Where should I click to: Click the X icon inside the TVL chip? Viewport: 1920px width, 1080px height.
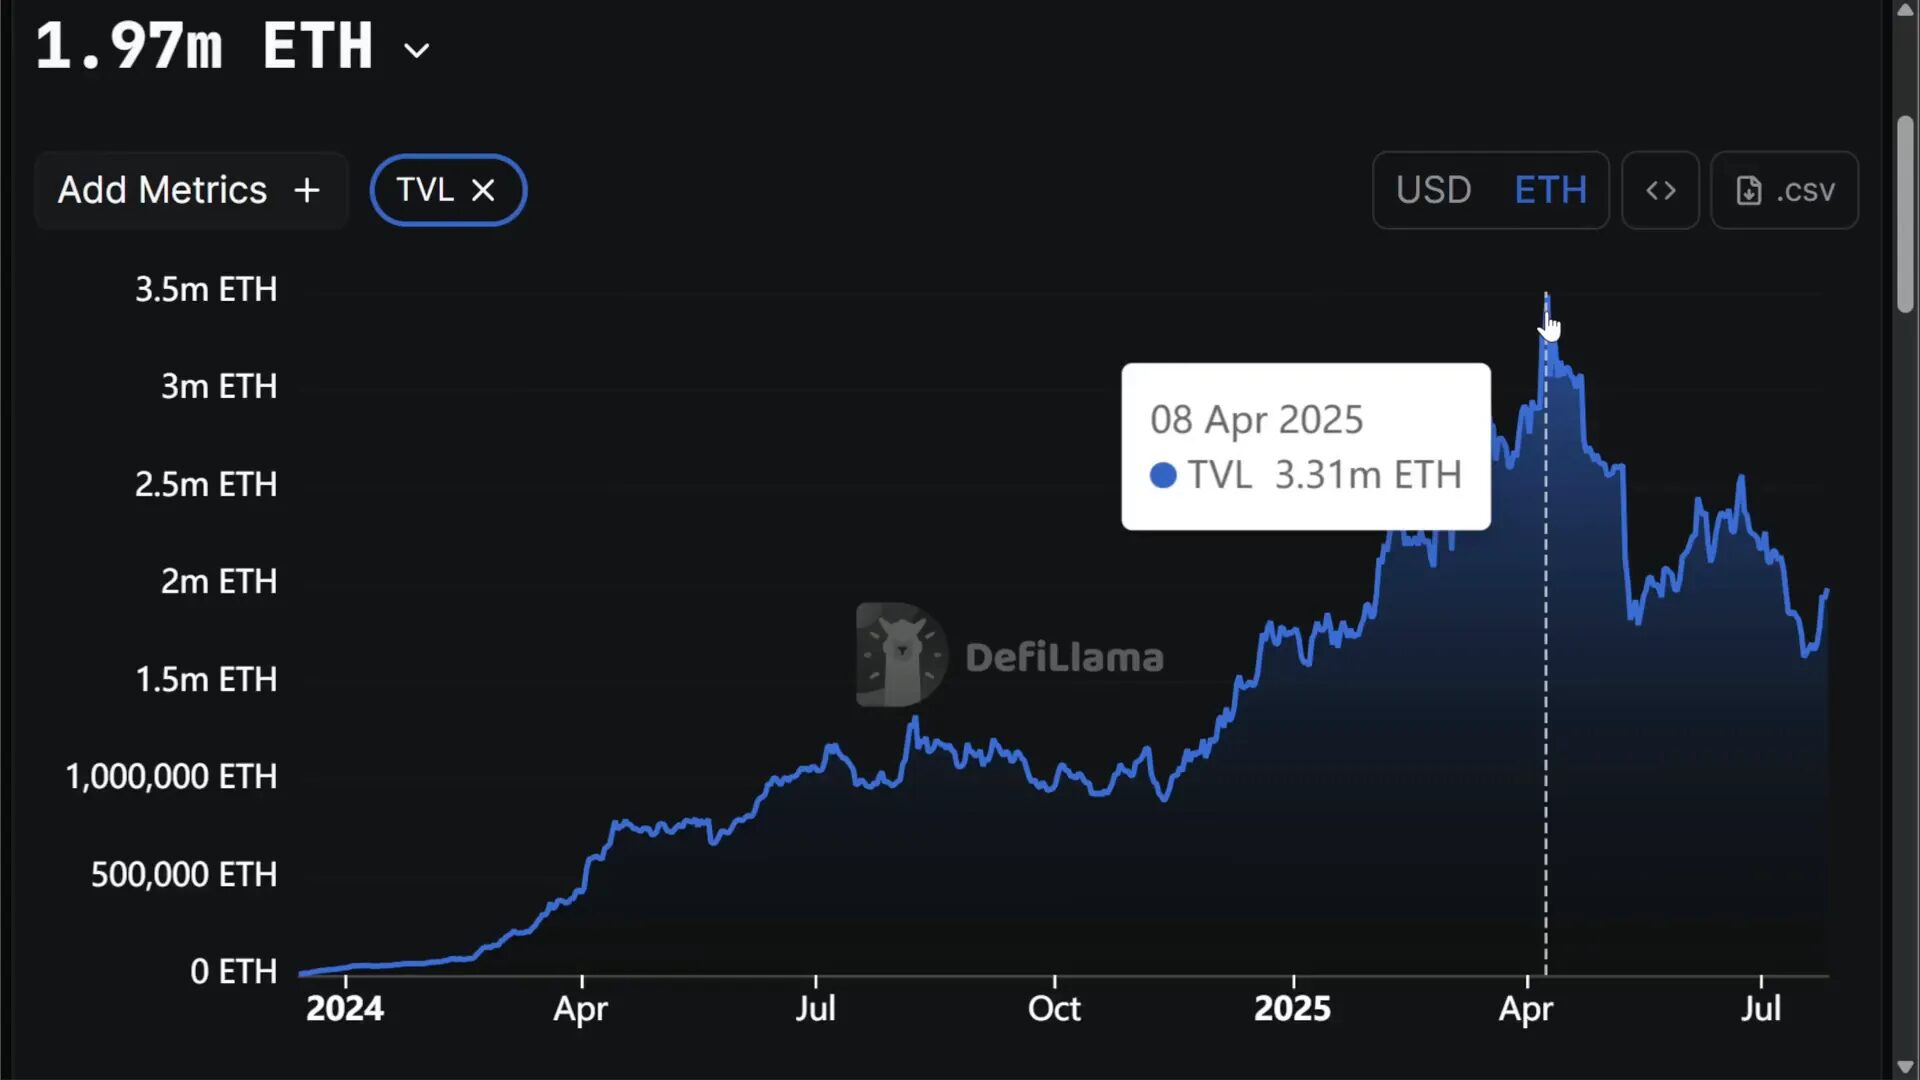click(484, 190)
